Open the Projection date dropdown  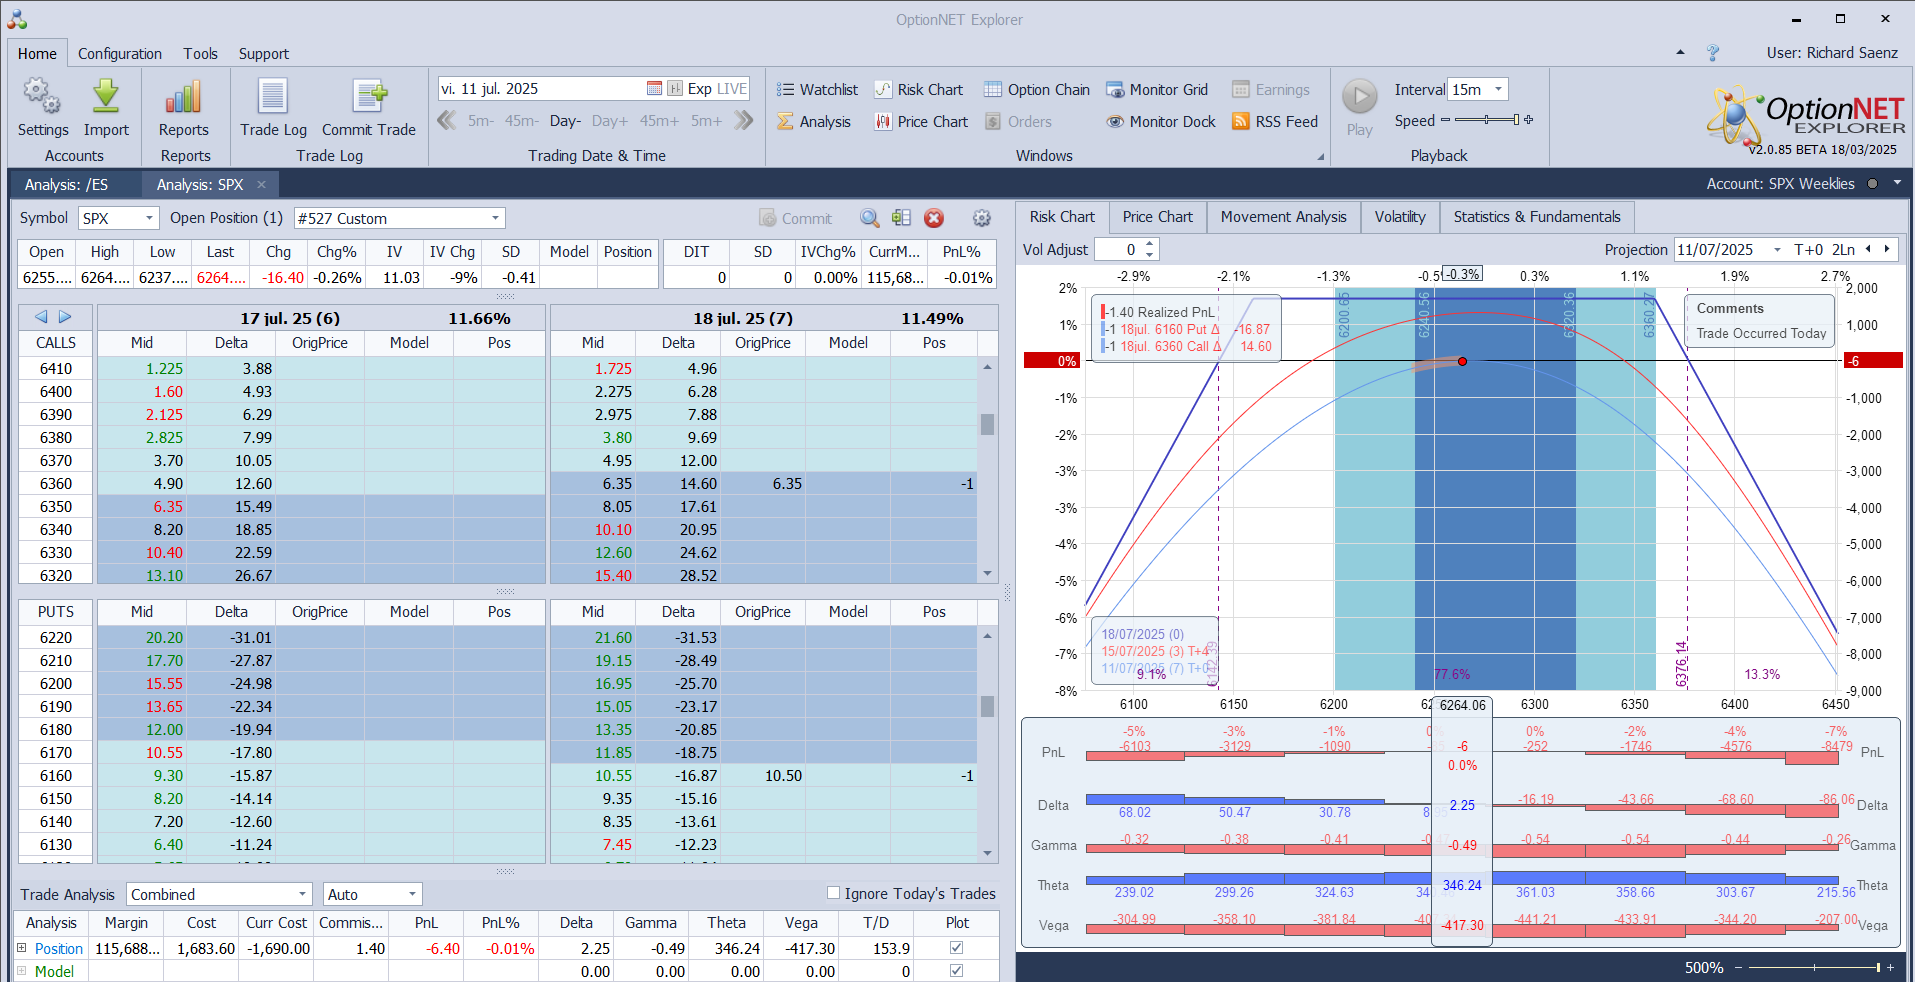point(1777,249)
